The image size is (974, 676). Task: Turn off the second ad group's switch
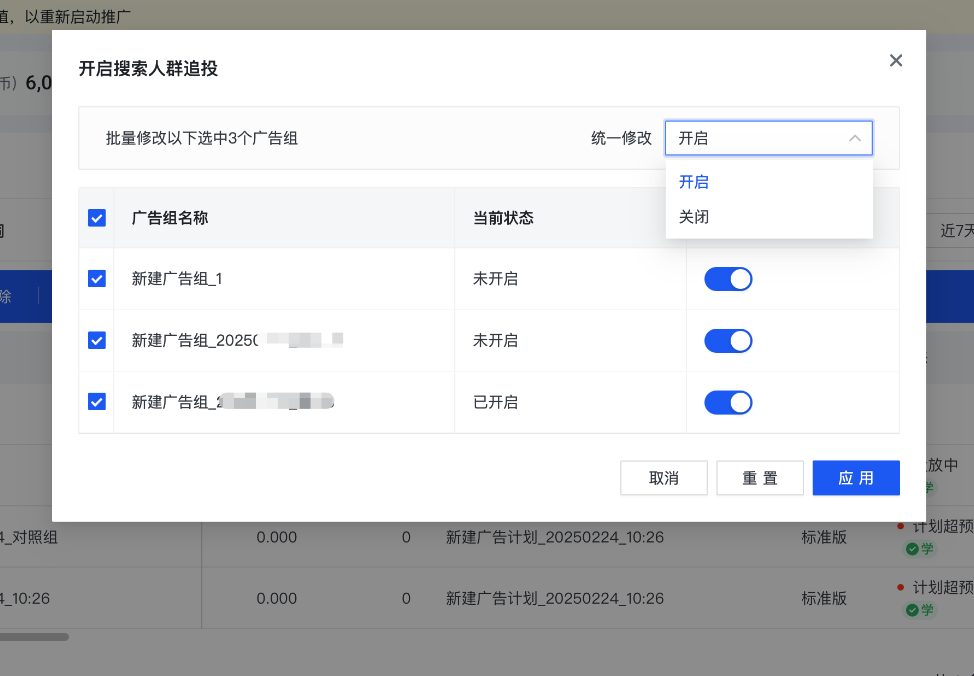728,340
